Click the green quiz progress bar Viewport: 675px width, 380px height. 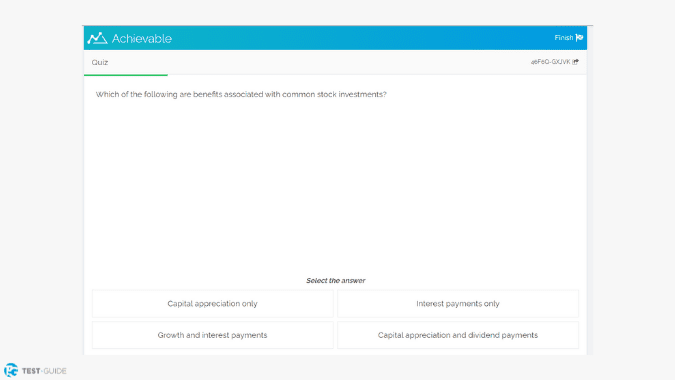coord(126,75)
